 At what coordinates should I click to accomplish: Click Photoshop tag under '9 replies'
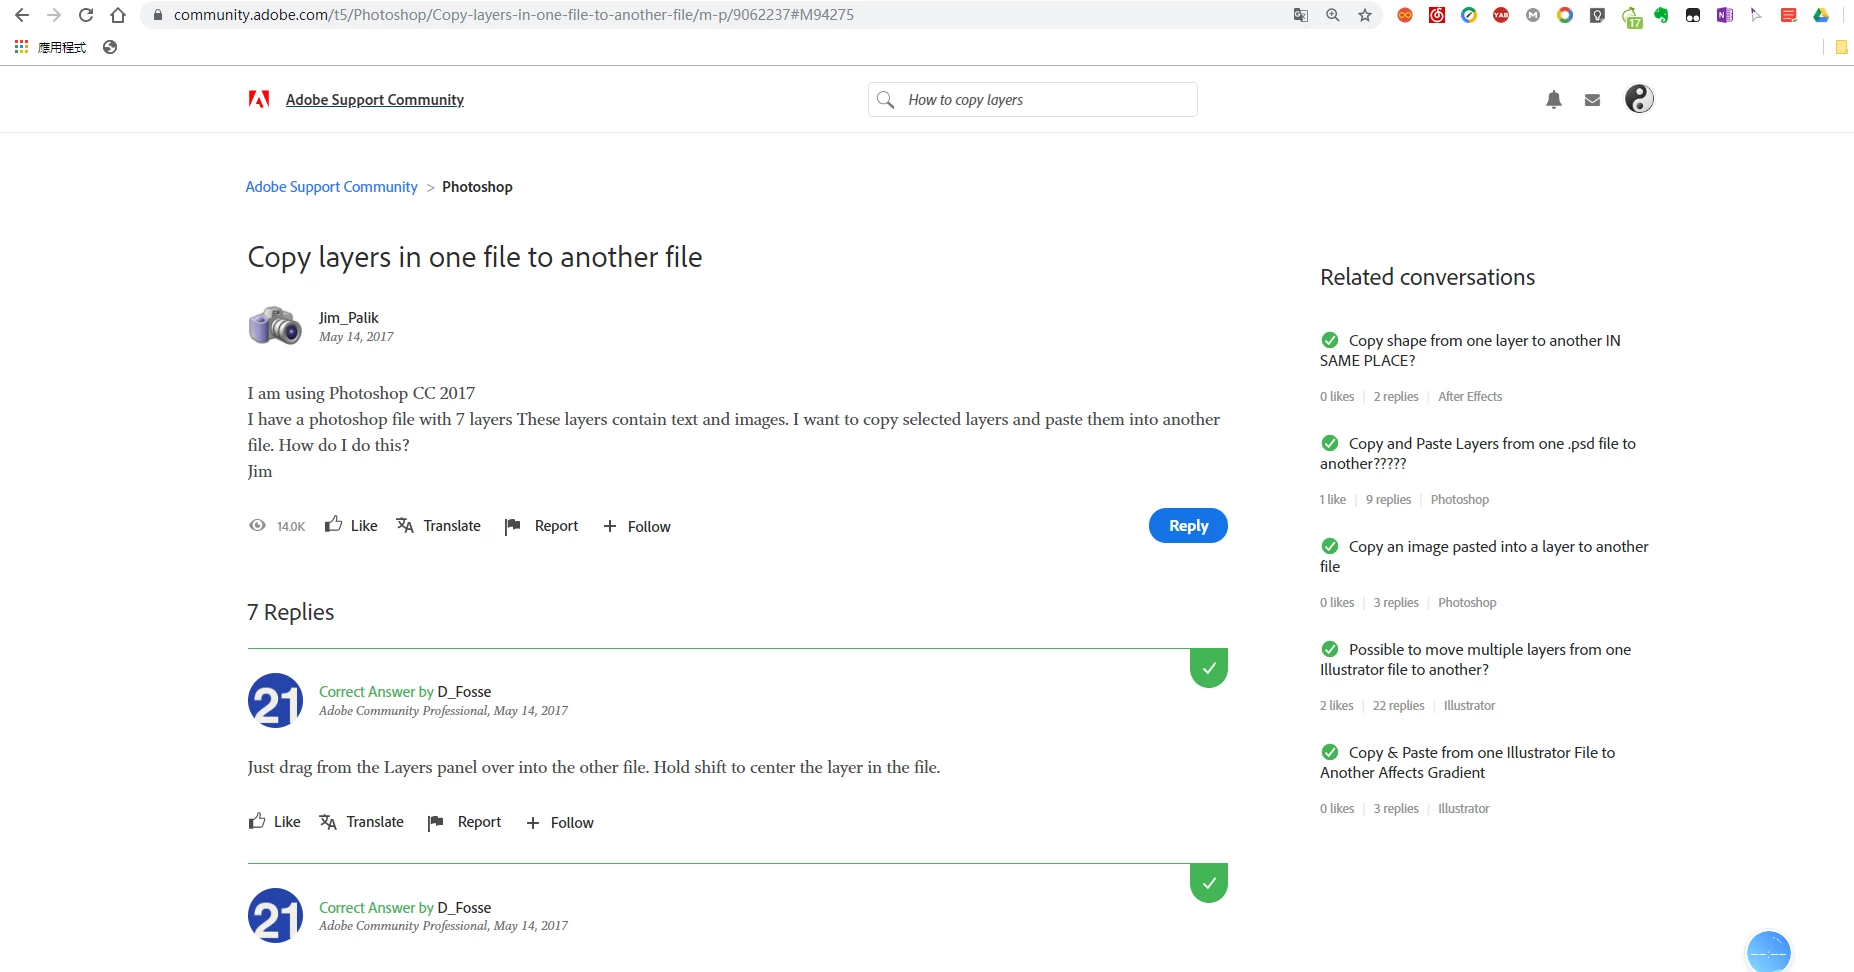[1459, 500]
